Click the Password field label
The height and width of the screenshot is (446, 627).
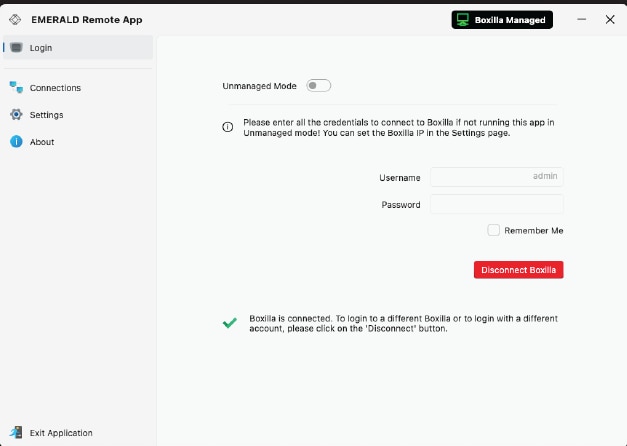tap(401, 205)
